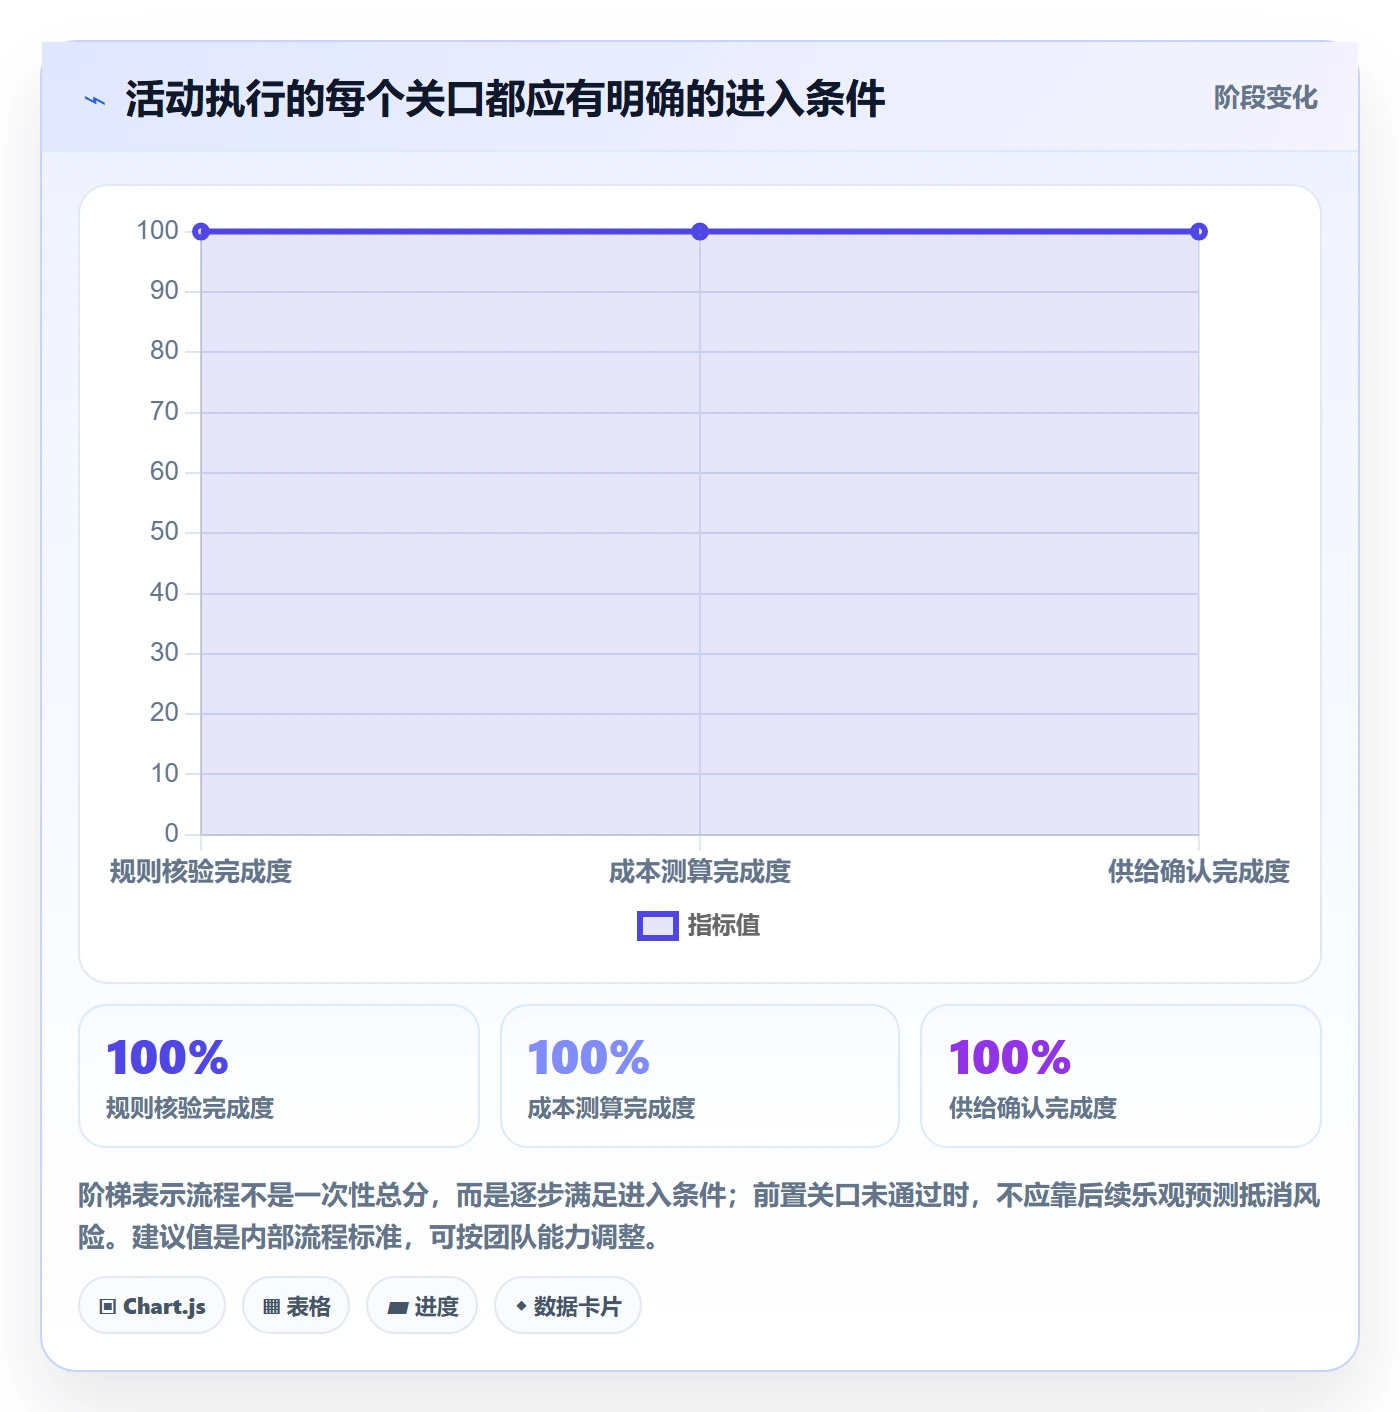Open the 供给确认完成度 100% stat card

pos(1121,1076)
